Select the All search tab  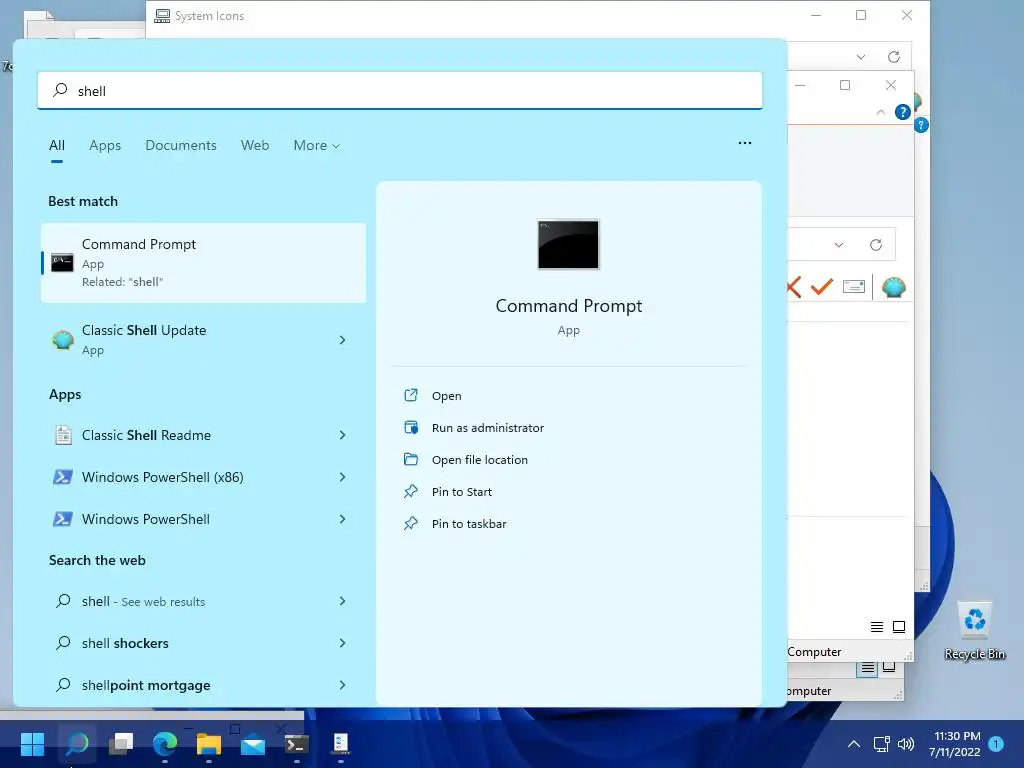(x=57, y=146)
